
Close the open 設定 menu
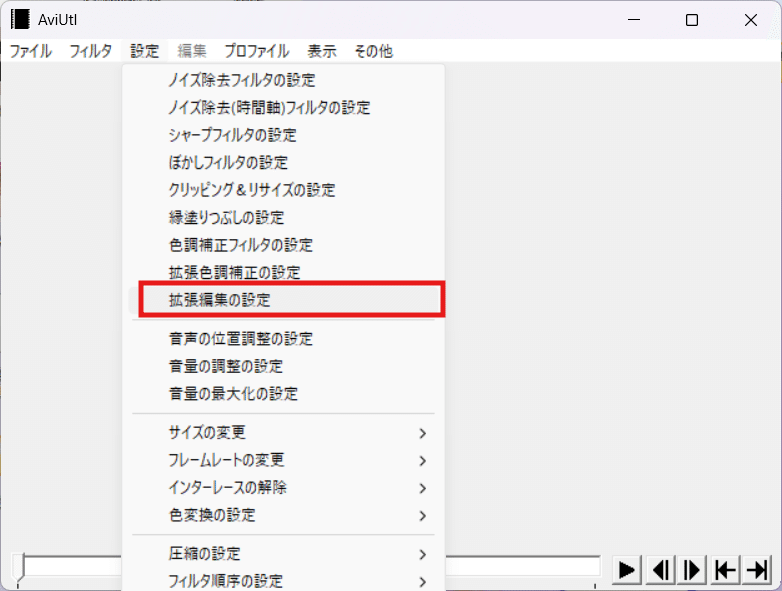click(x=145, y=51)
